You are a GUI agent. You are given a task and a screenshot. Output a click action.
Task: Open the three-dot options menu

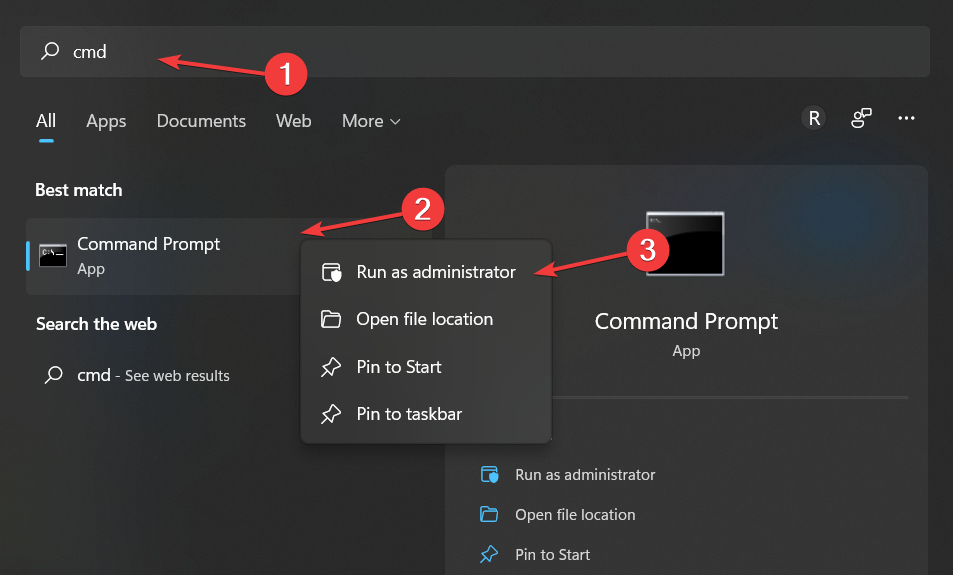tap(906, 118)
